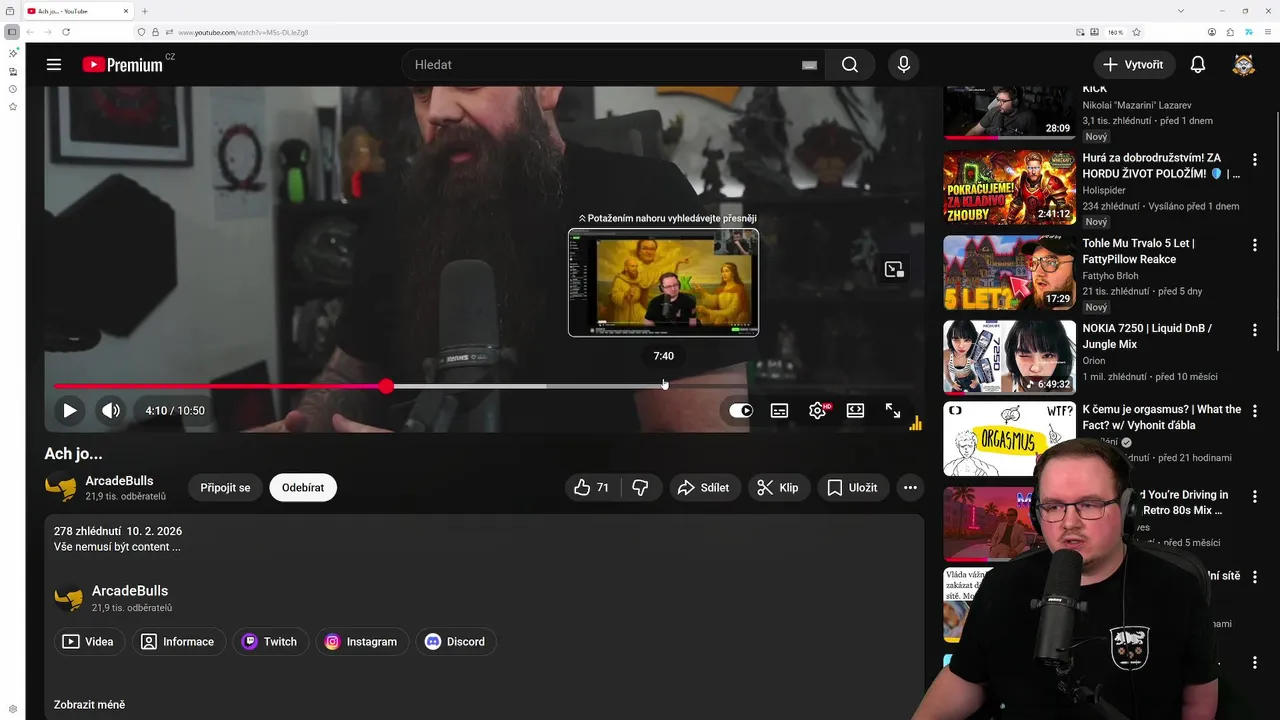Click the Připojit se join button
The height and width of the screenshot is (720, 1280).
225,487
